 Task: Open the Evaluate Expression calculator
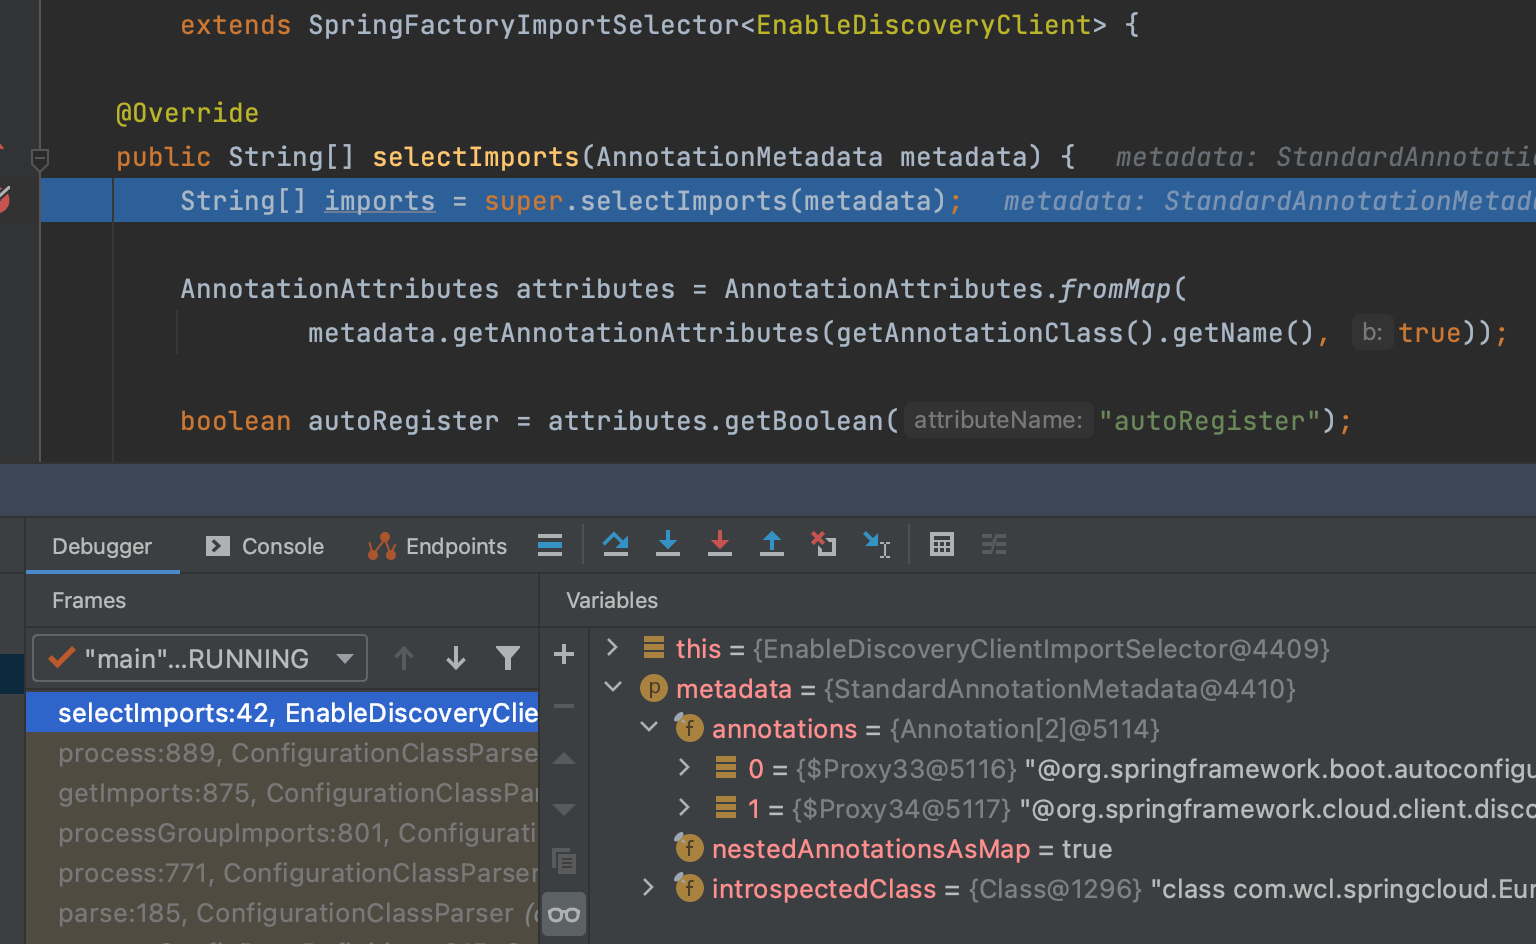coord(942,544)
